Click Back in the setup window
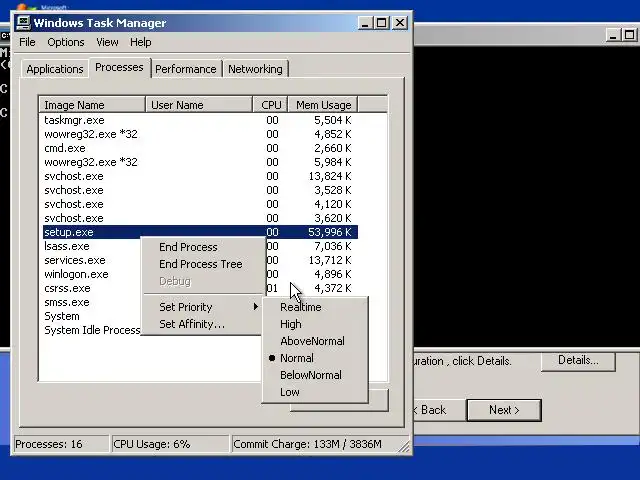 pos(438,410)
